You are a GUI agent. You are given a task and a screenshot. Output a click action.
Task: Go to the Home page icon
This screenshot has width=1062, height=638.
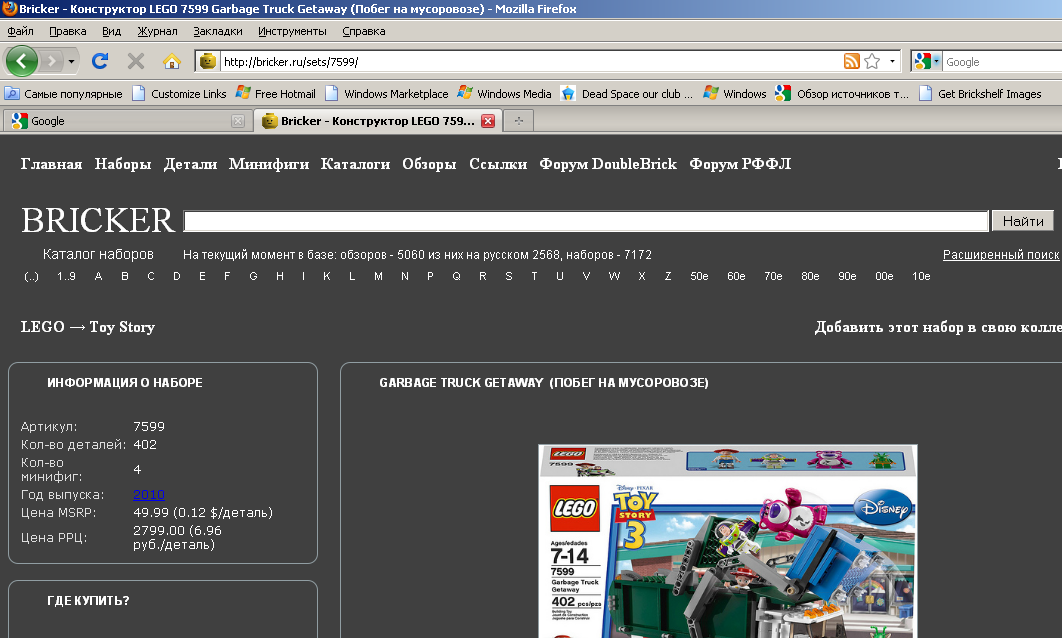click(x=172, y=62)
